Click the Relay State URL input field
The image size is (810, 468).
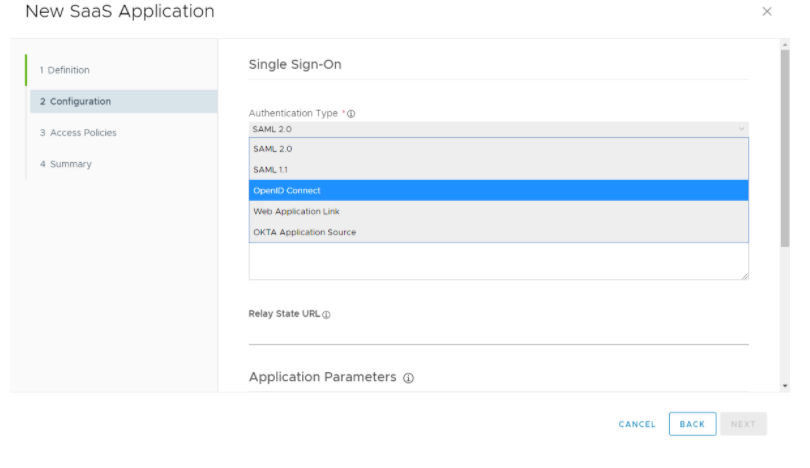pyautogui.click(x=499, y=335)
